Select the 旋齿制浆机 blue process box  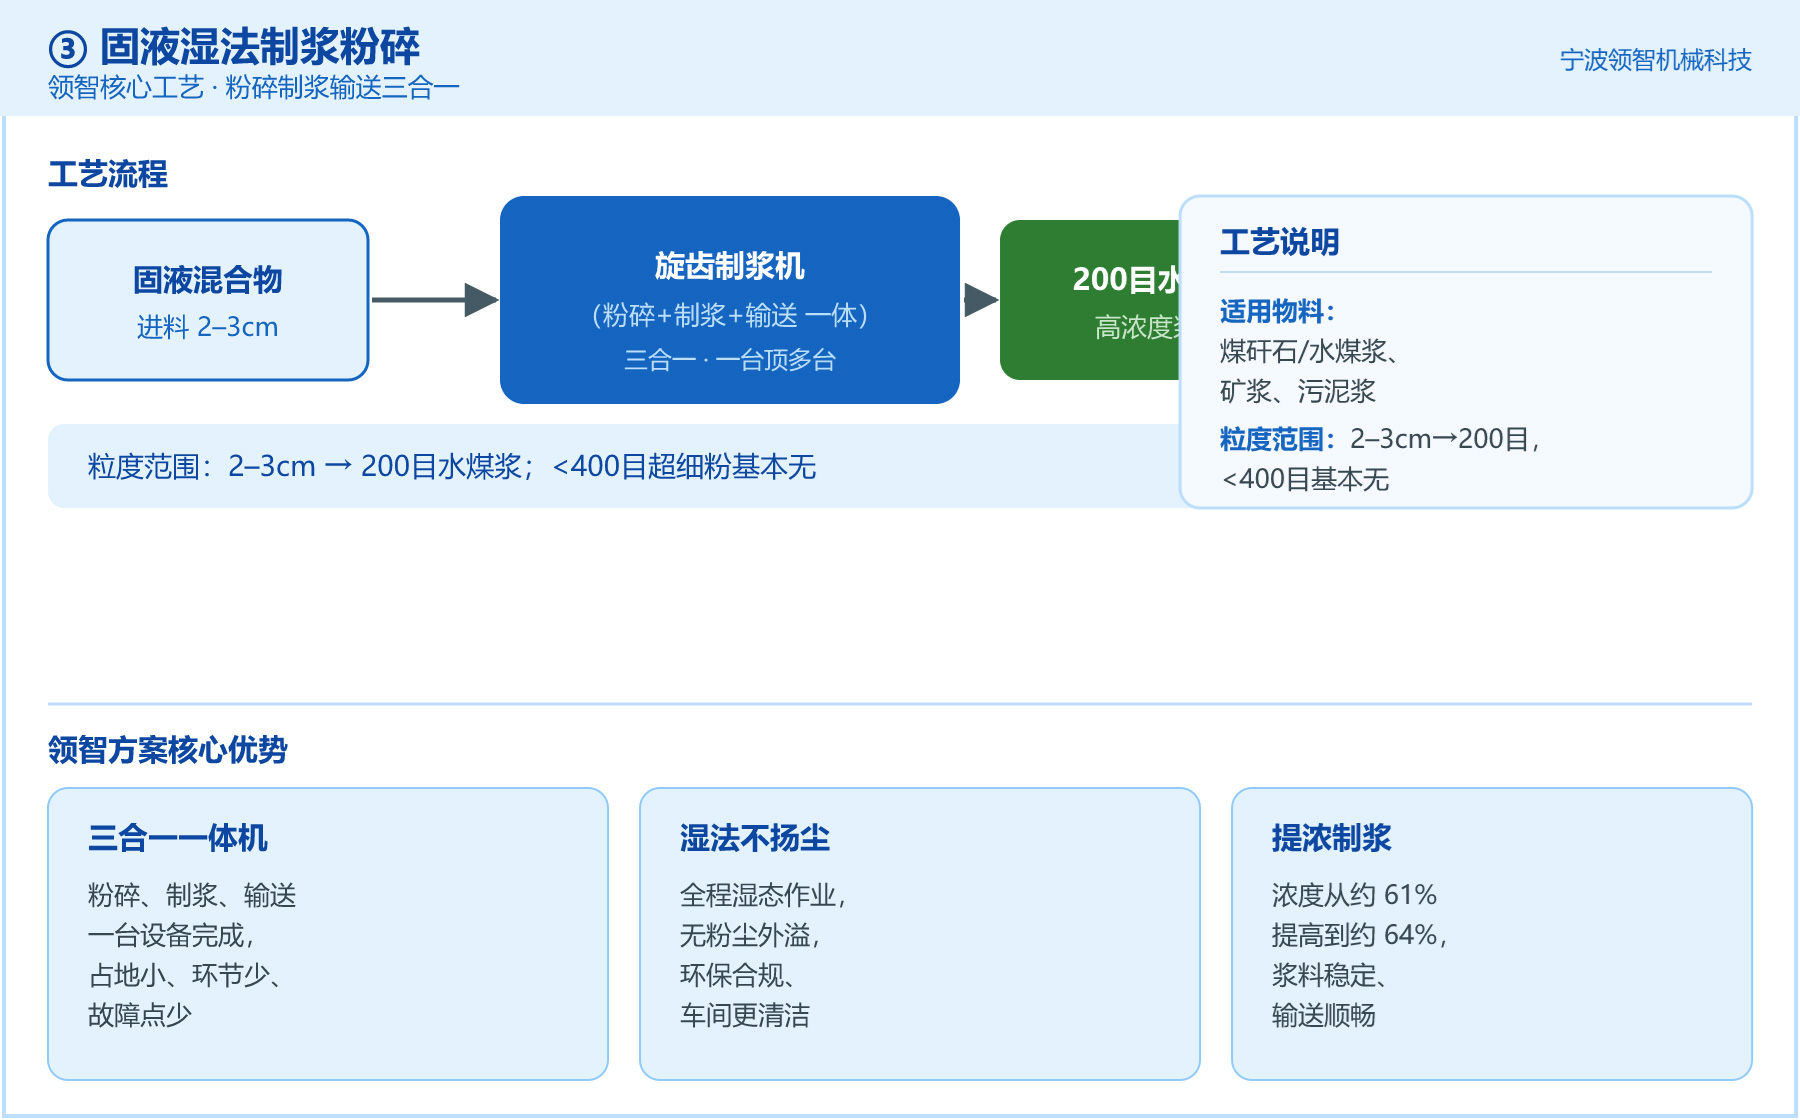(730, 300)
